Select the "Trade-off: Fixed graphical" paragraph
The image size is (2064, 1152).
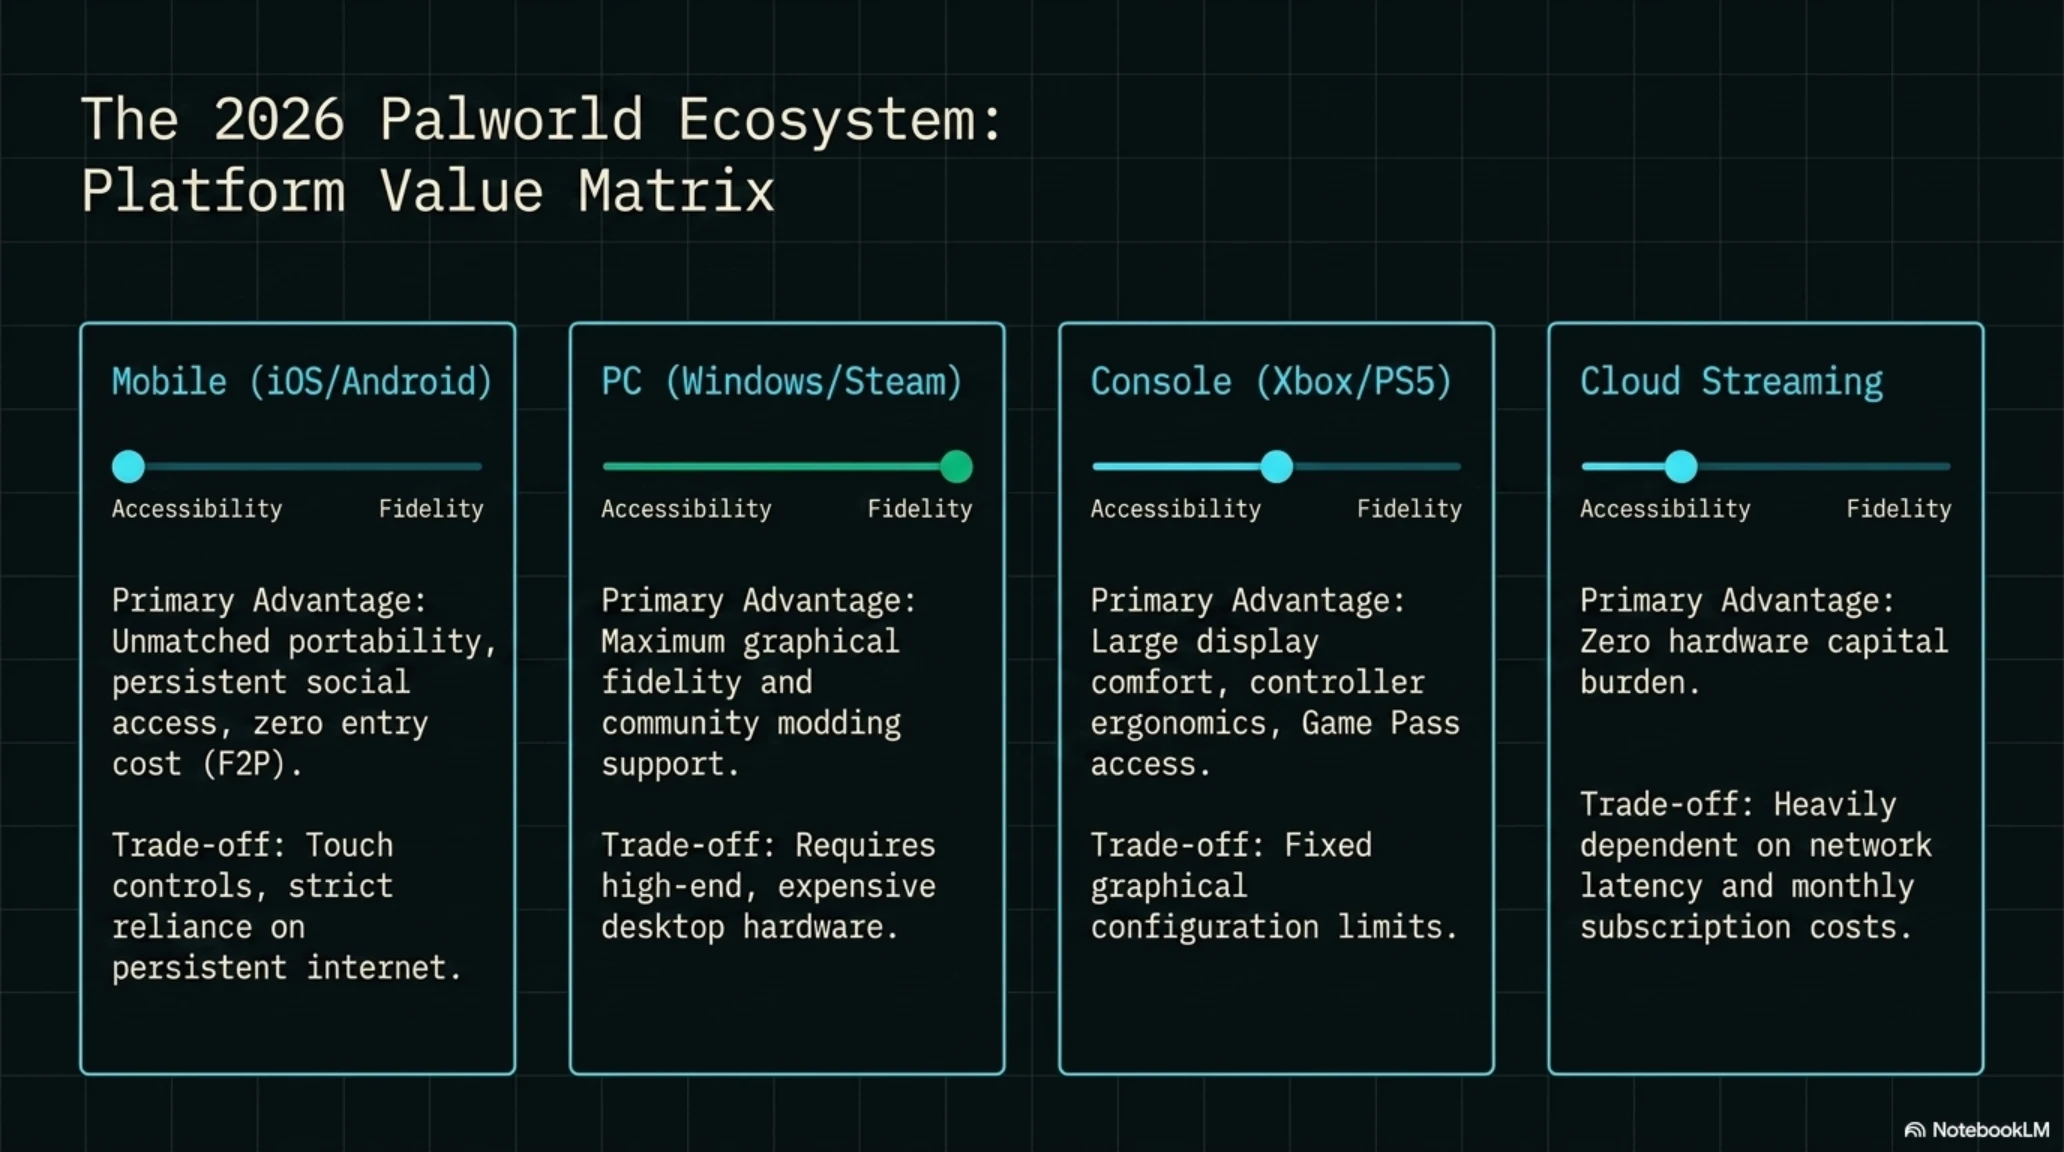point(1274,886)
